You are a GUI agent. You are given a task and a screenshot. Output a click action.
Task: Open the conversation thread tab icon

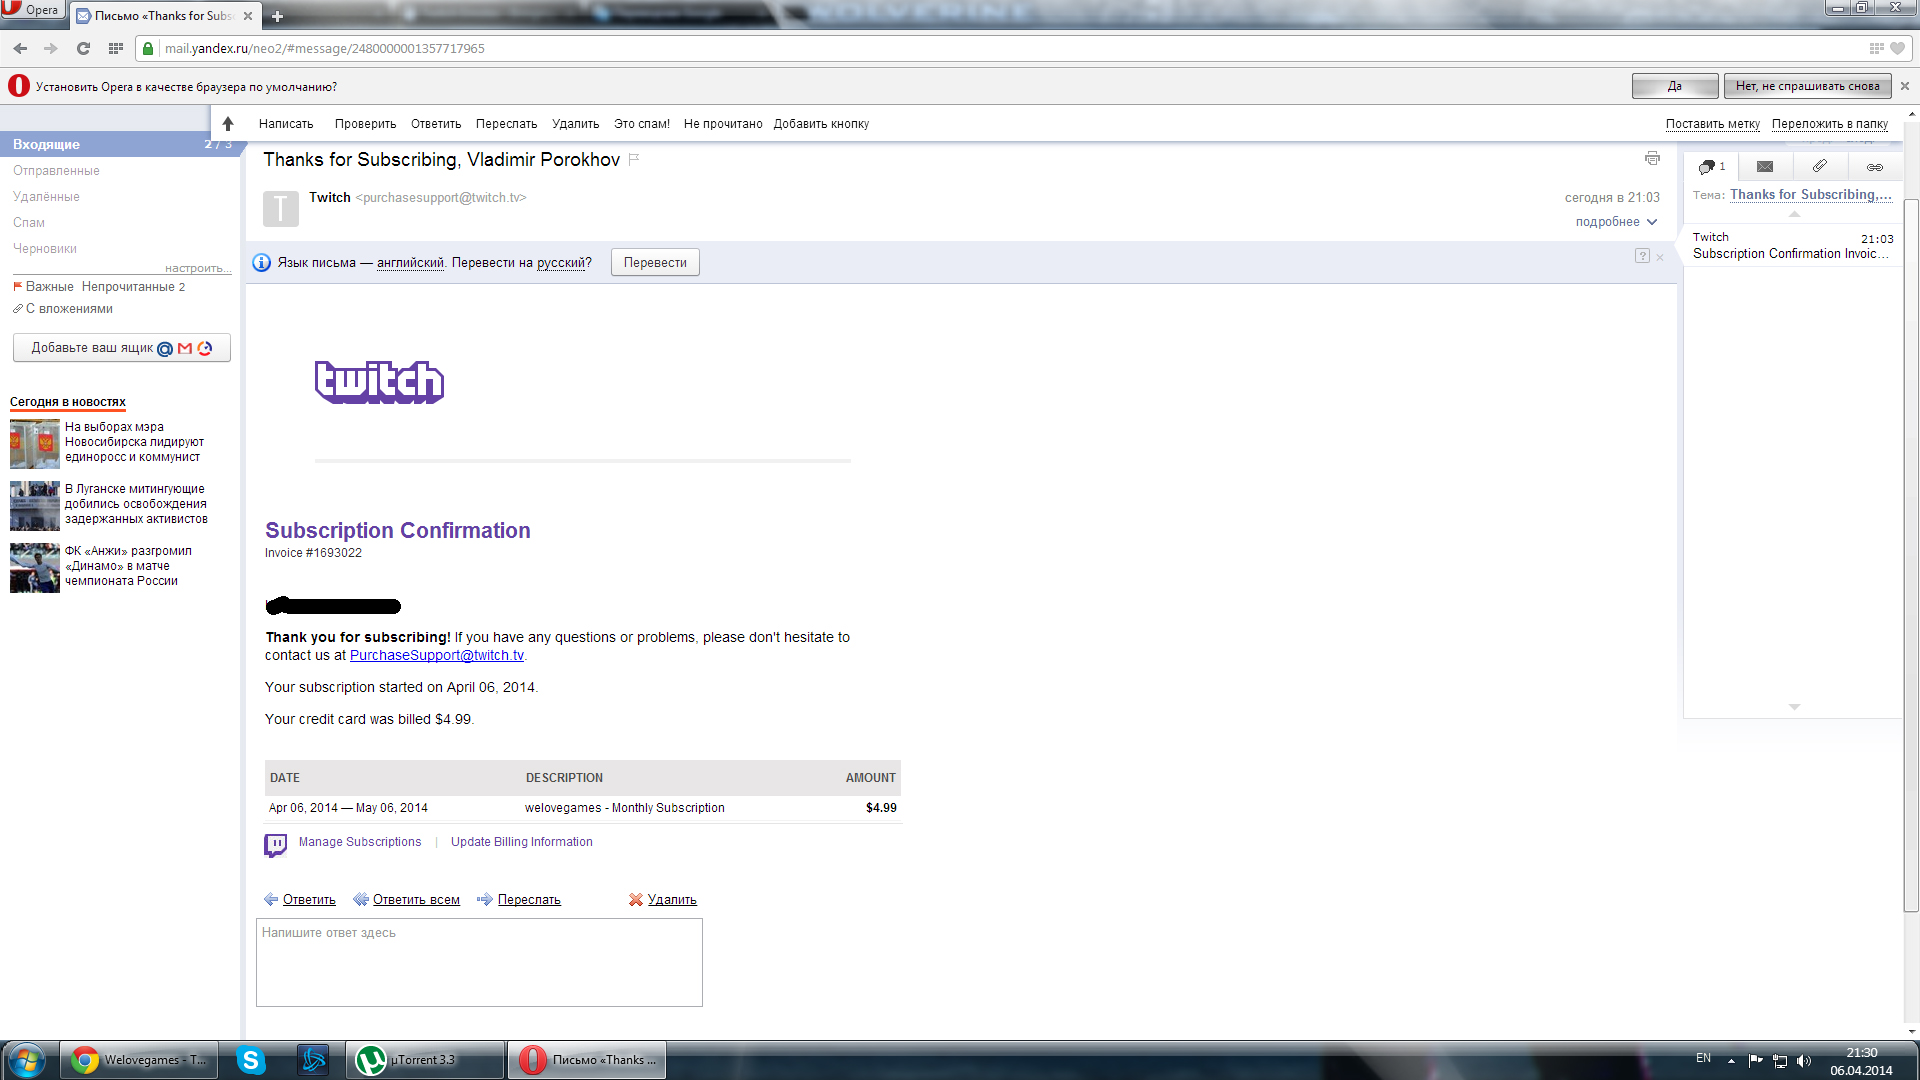[x=1711, y=167]
